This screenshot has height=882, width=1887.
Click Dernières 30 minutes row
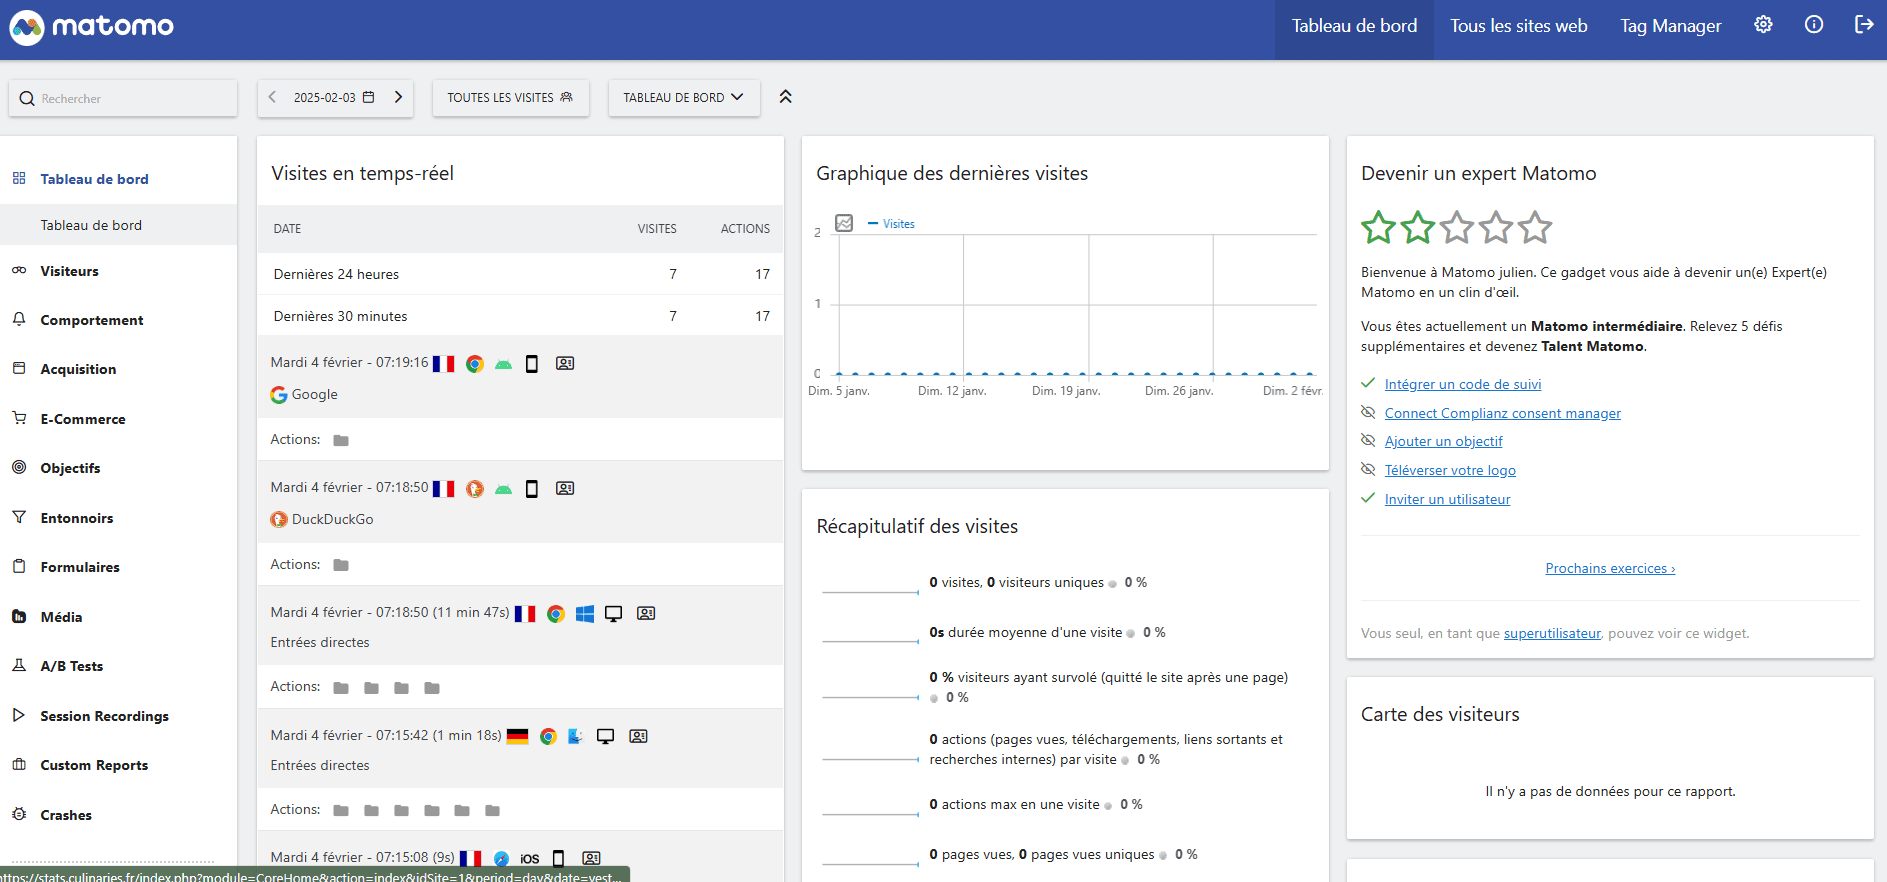520,316
